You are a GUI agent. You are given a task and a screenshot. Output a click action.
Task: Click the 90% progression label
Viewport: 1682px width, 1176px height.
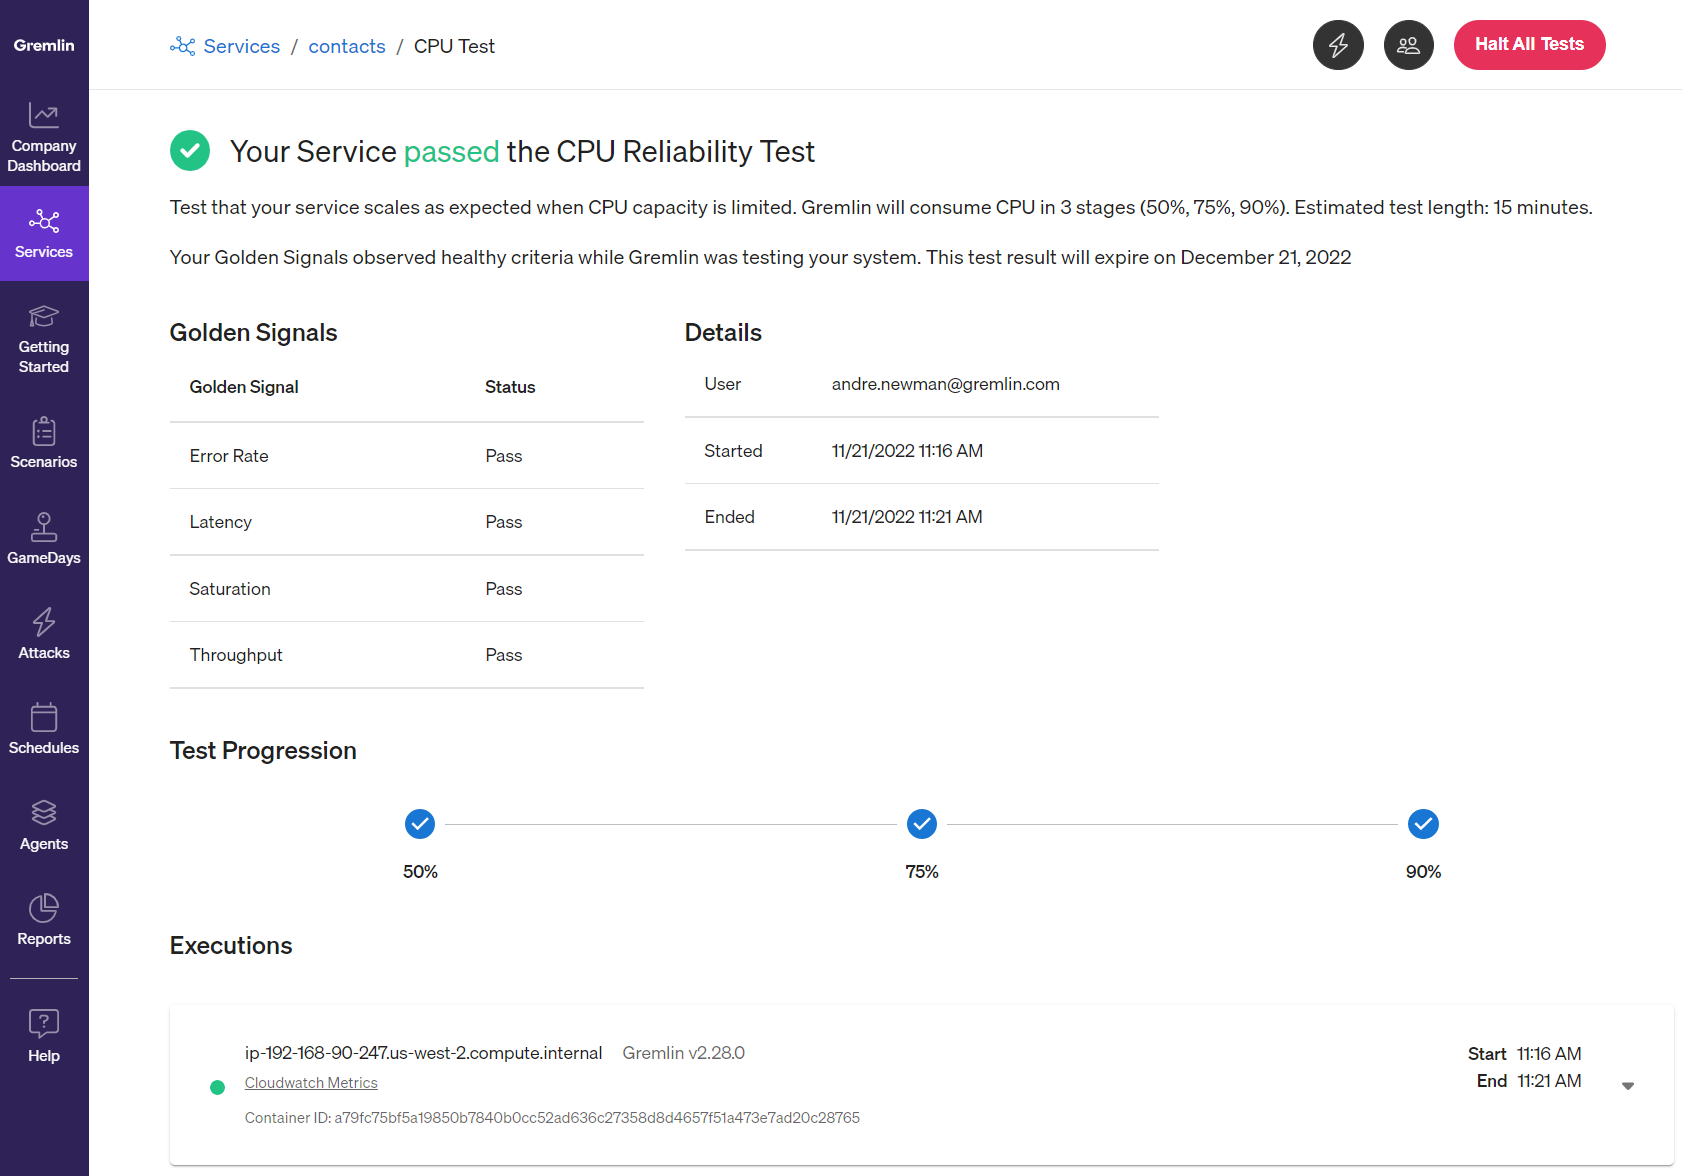pos(1423,872)
